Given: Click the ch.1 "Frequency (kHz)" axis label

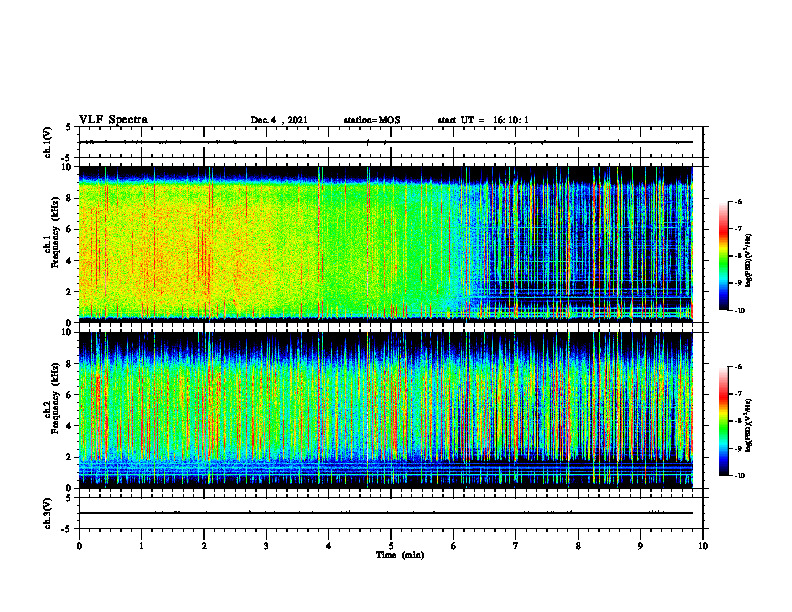Looking at the screenshot, I should pos(55,233).
